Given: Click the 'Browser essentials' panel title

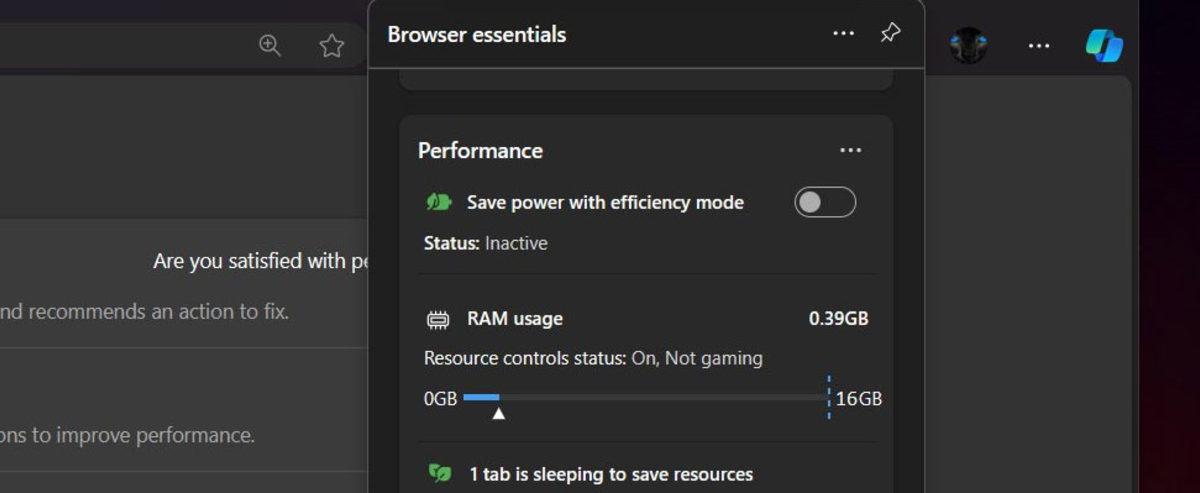Looking at the screenshot, I should [x=476, y=34].
